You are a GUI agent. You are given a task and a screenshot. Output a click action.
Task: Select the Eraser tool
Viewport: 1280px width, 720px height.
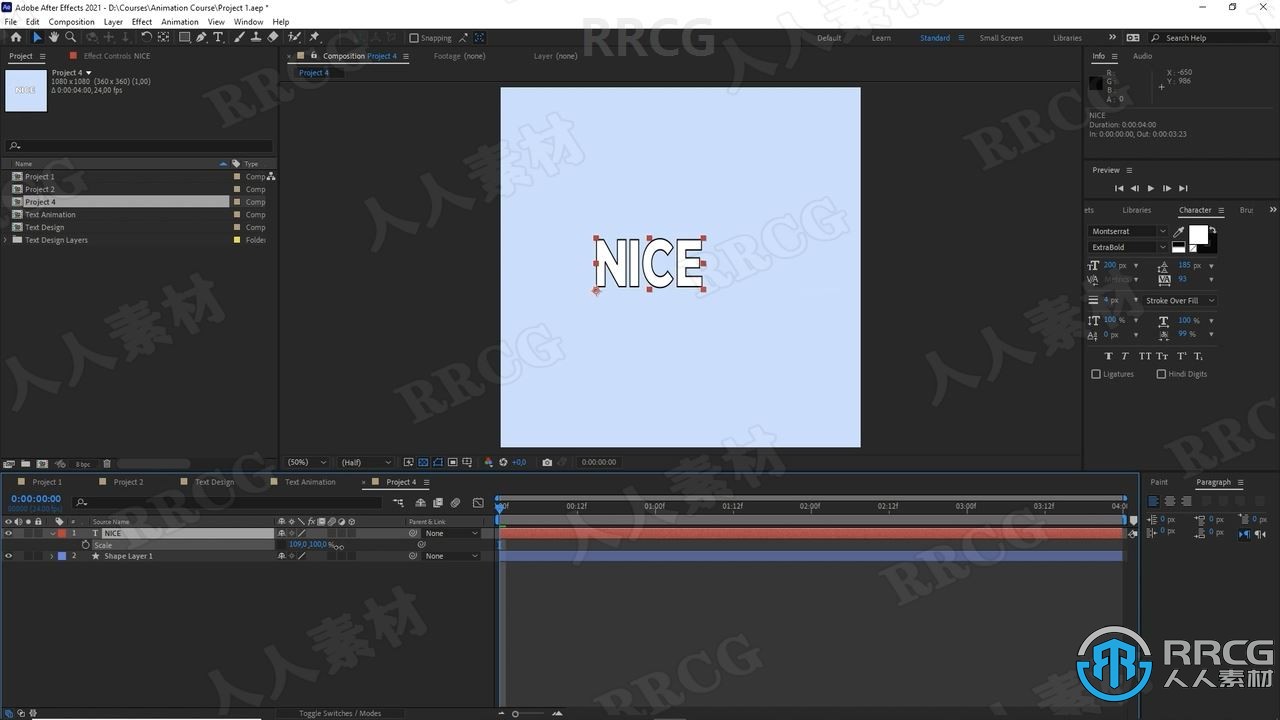[x=273, y=37]
